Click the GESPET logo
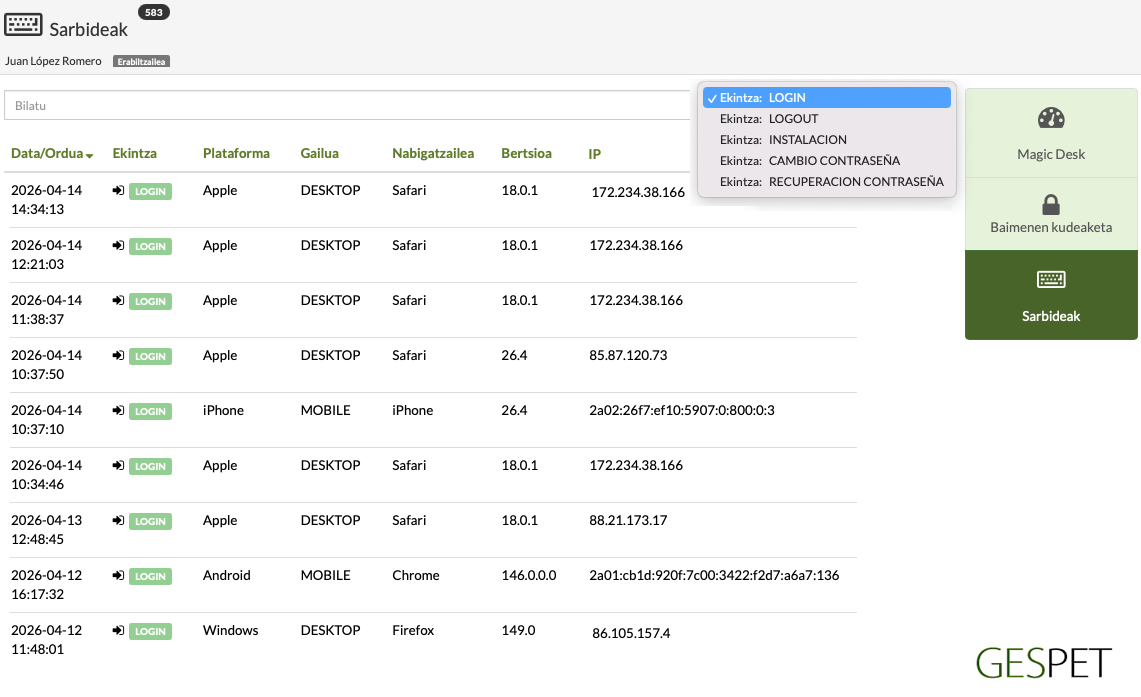Image resolution: width=1141 pixels, height=697 pixels. click(1043, 663)
